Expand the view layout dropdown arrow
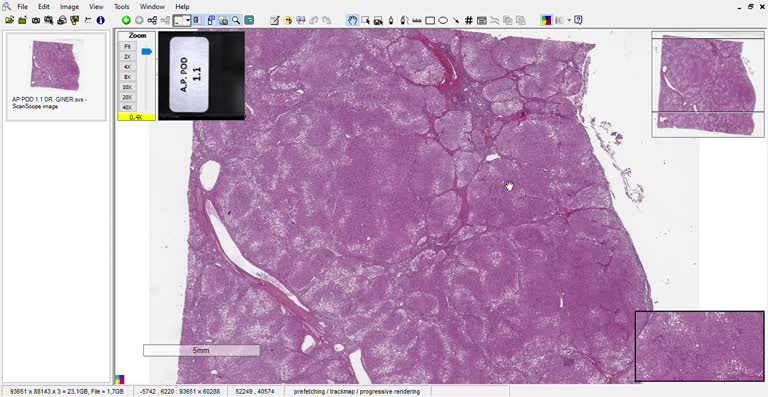The width and height of the screenshot is (768, 397). point(188,20)
